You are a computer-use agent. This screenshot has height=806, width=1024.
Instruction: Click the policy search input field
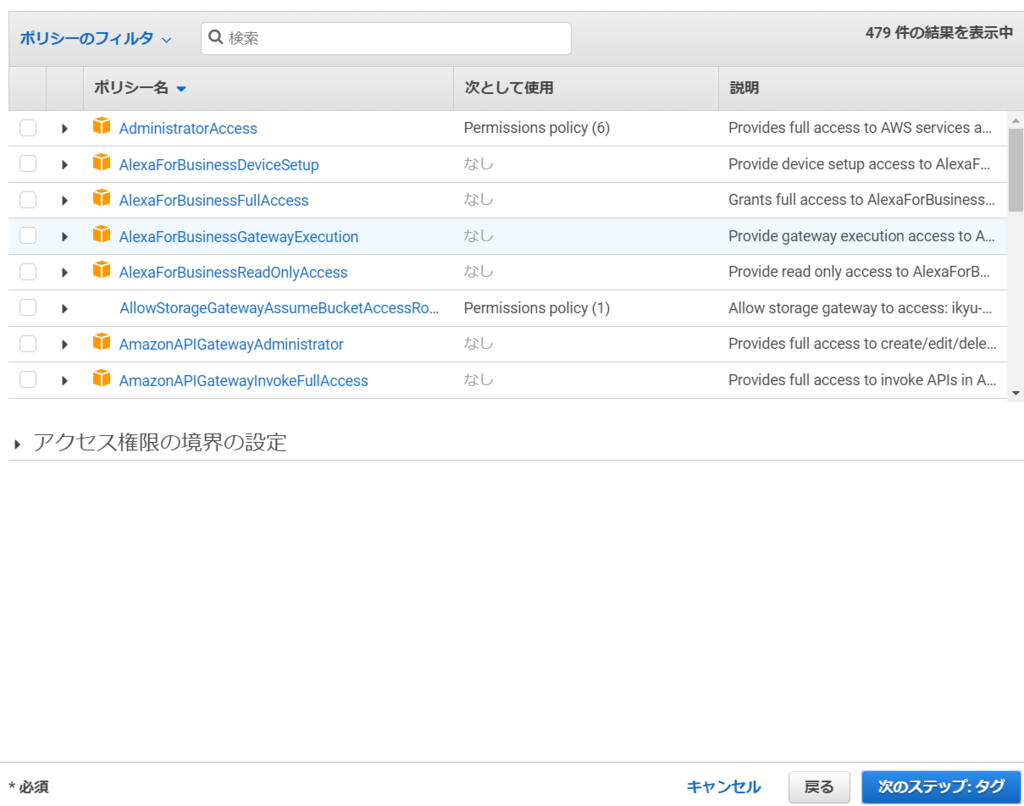click(x=386, y=39)
